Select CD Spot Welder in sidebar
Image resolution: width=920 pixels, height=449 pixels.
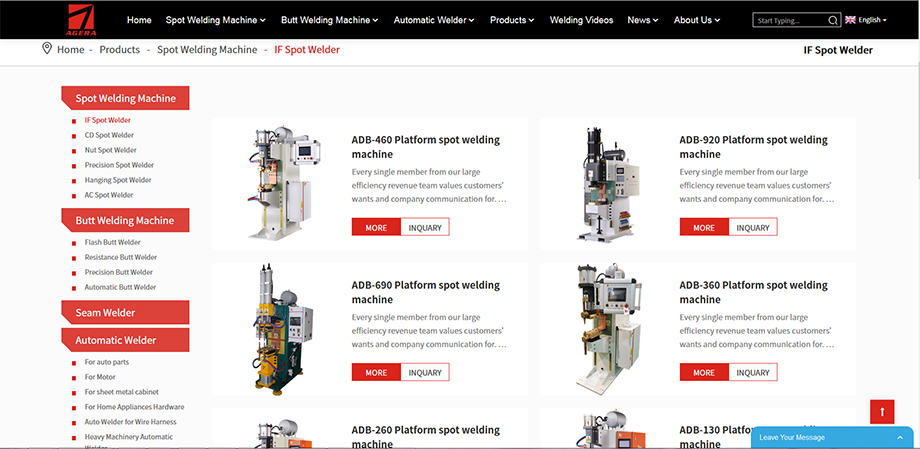pyautogui.click(x=109, y=135)
